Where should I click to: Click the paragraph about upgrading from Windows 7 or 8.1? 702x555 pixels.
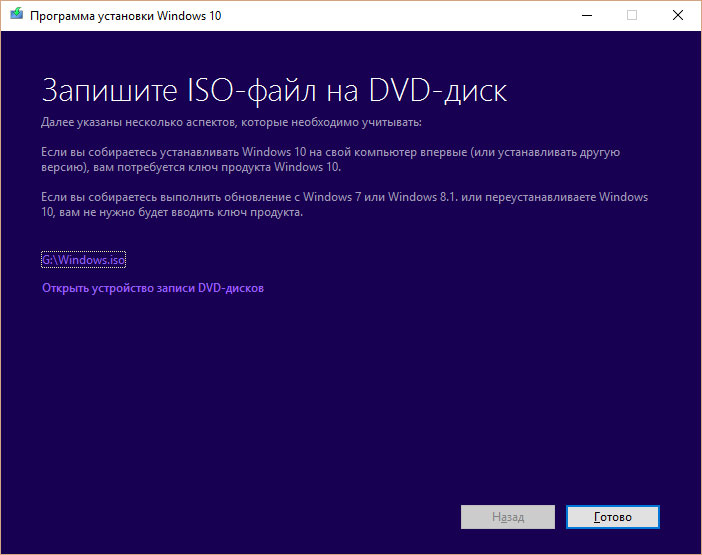[x=344, y=204]
